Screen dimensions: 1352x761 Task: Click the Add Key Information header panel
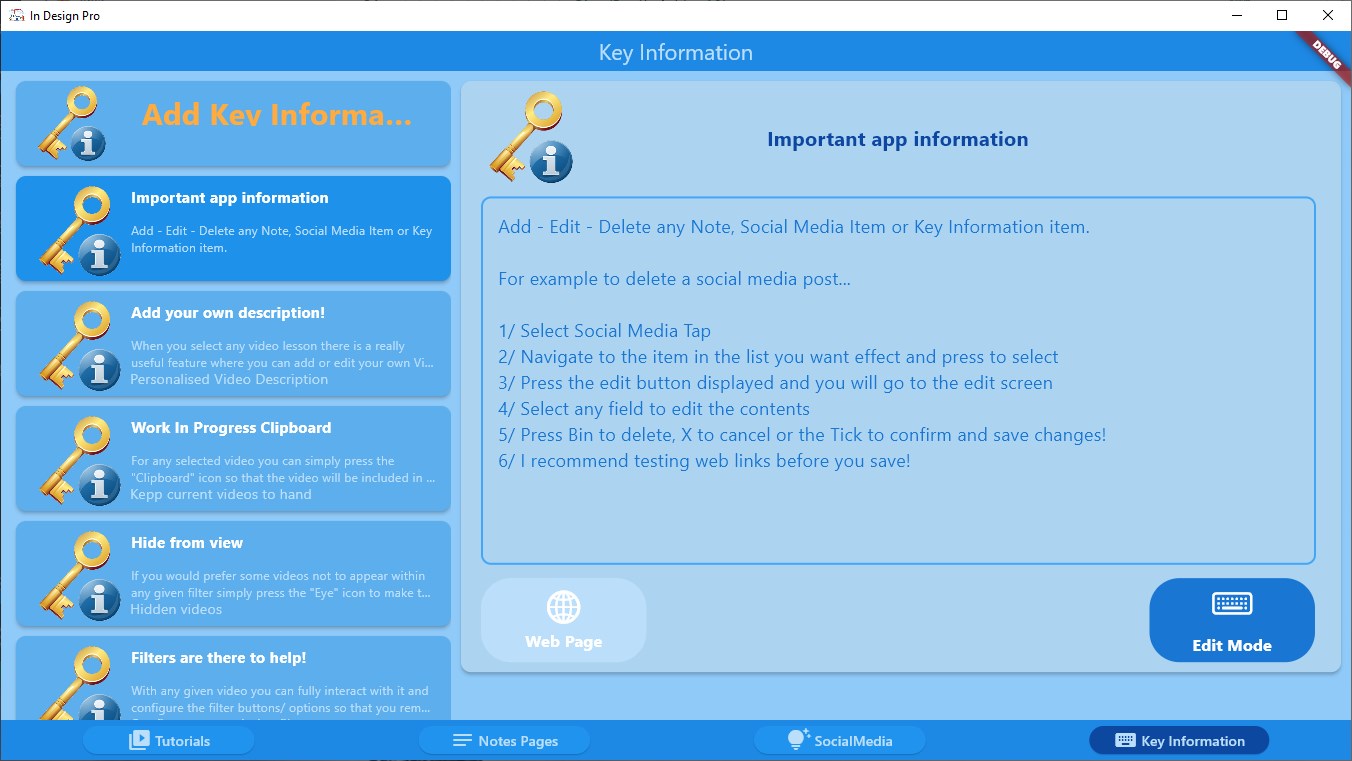pyautogui.click(x=232, y=122)
